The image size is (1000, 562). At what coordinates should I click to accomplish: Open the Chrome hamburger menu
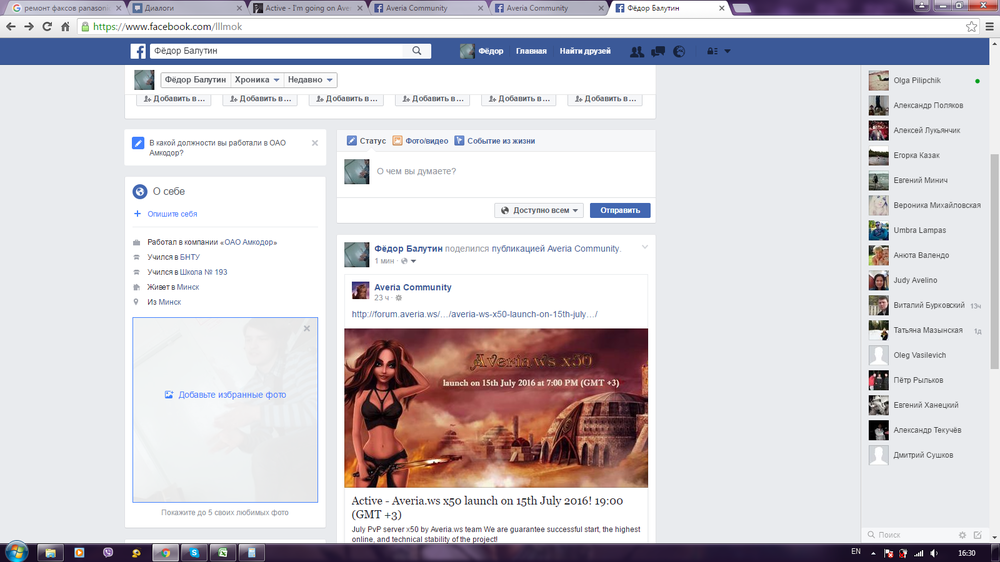tap(990, 27)
